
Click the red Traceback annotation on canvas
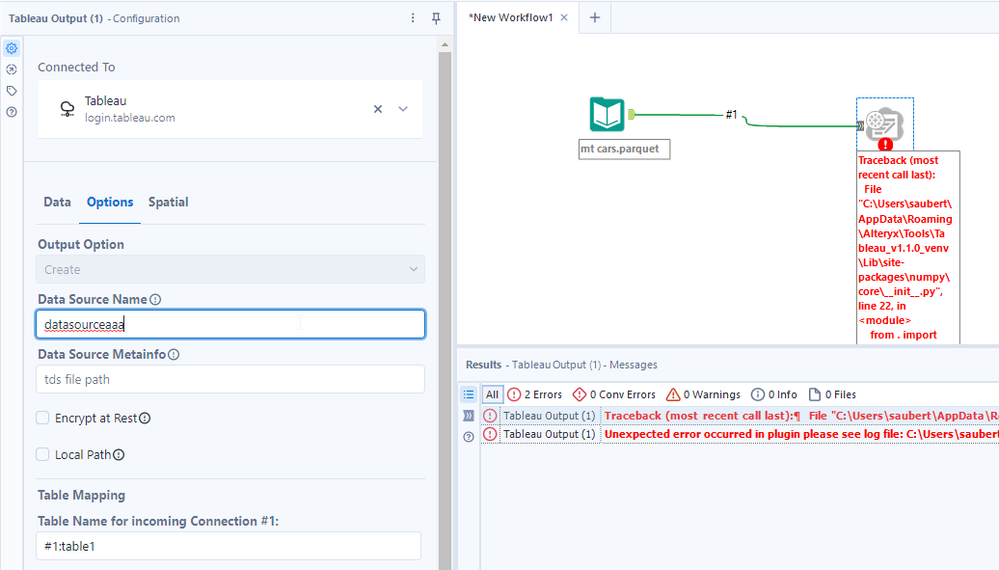tap(908, 248)
